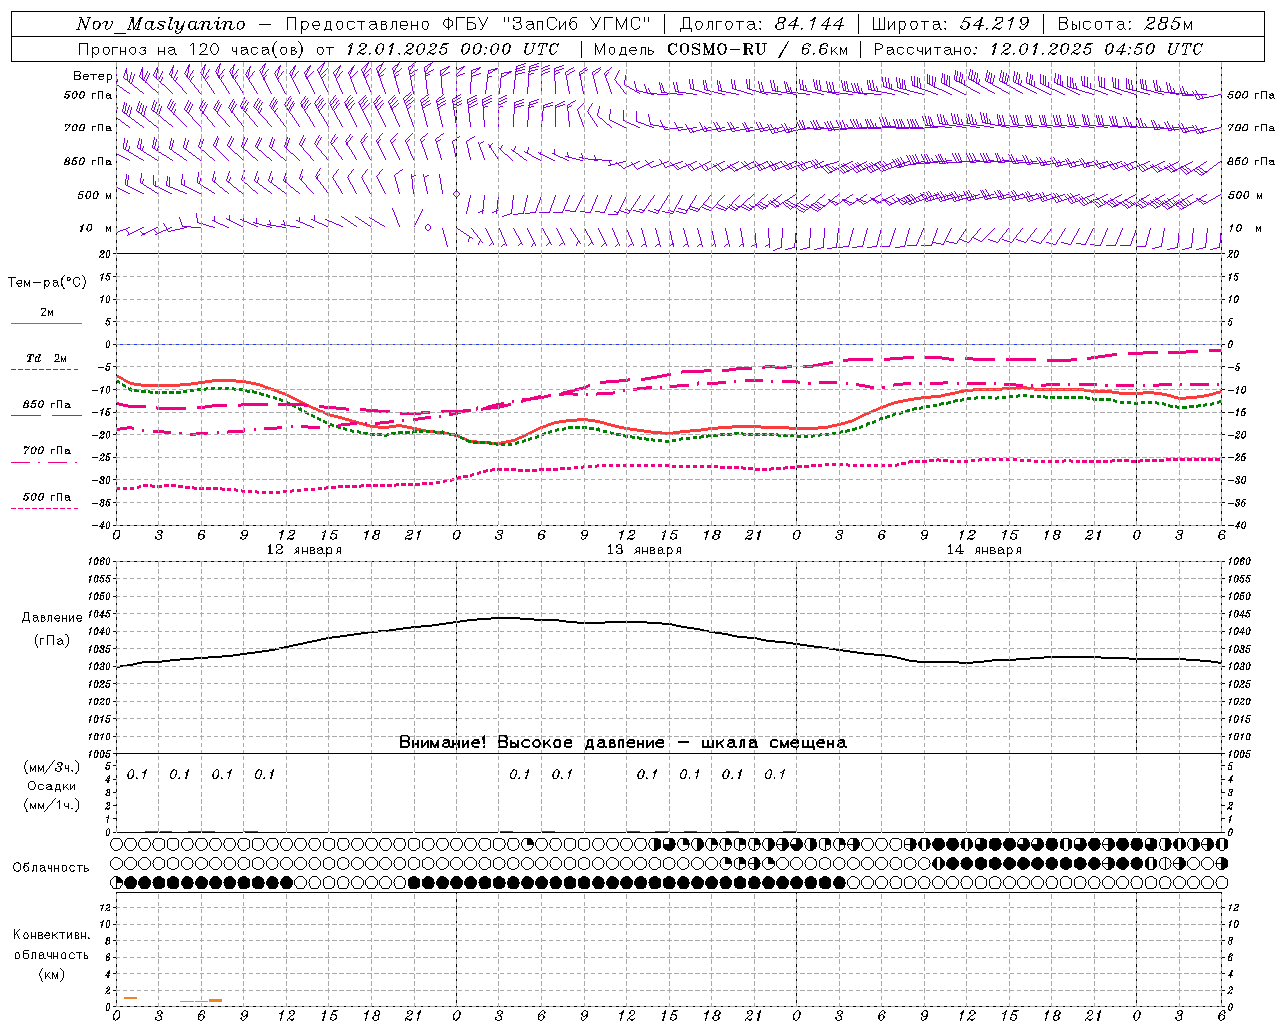Click the (км) unit under convective cloud label
Image resolution: width=1280 pixels, height=1024 pixels.
51,974
